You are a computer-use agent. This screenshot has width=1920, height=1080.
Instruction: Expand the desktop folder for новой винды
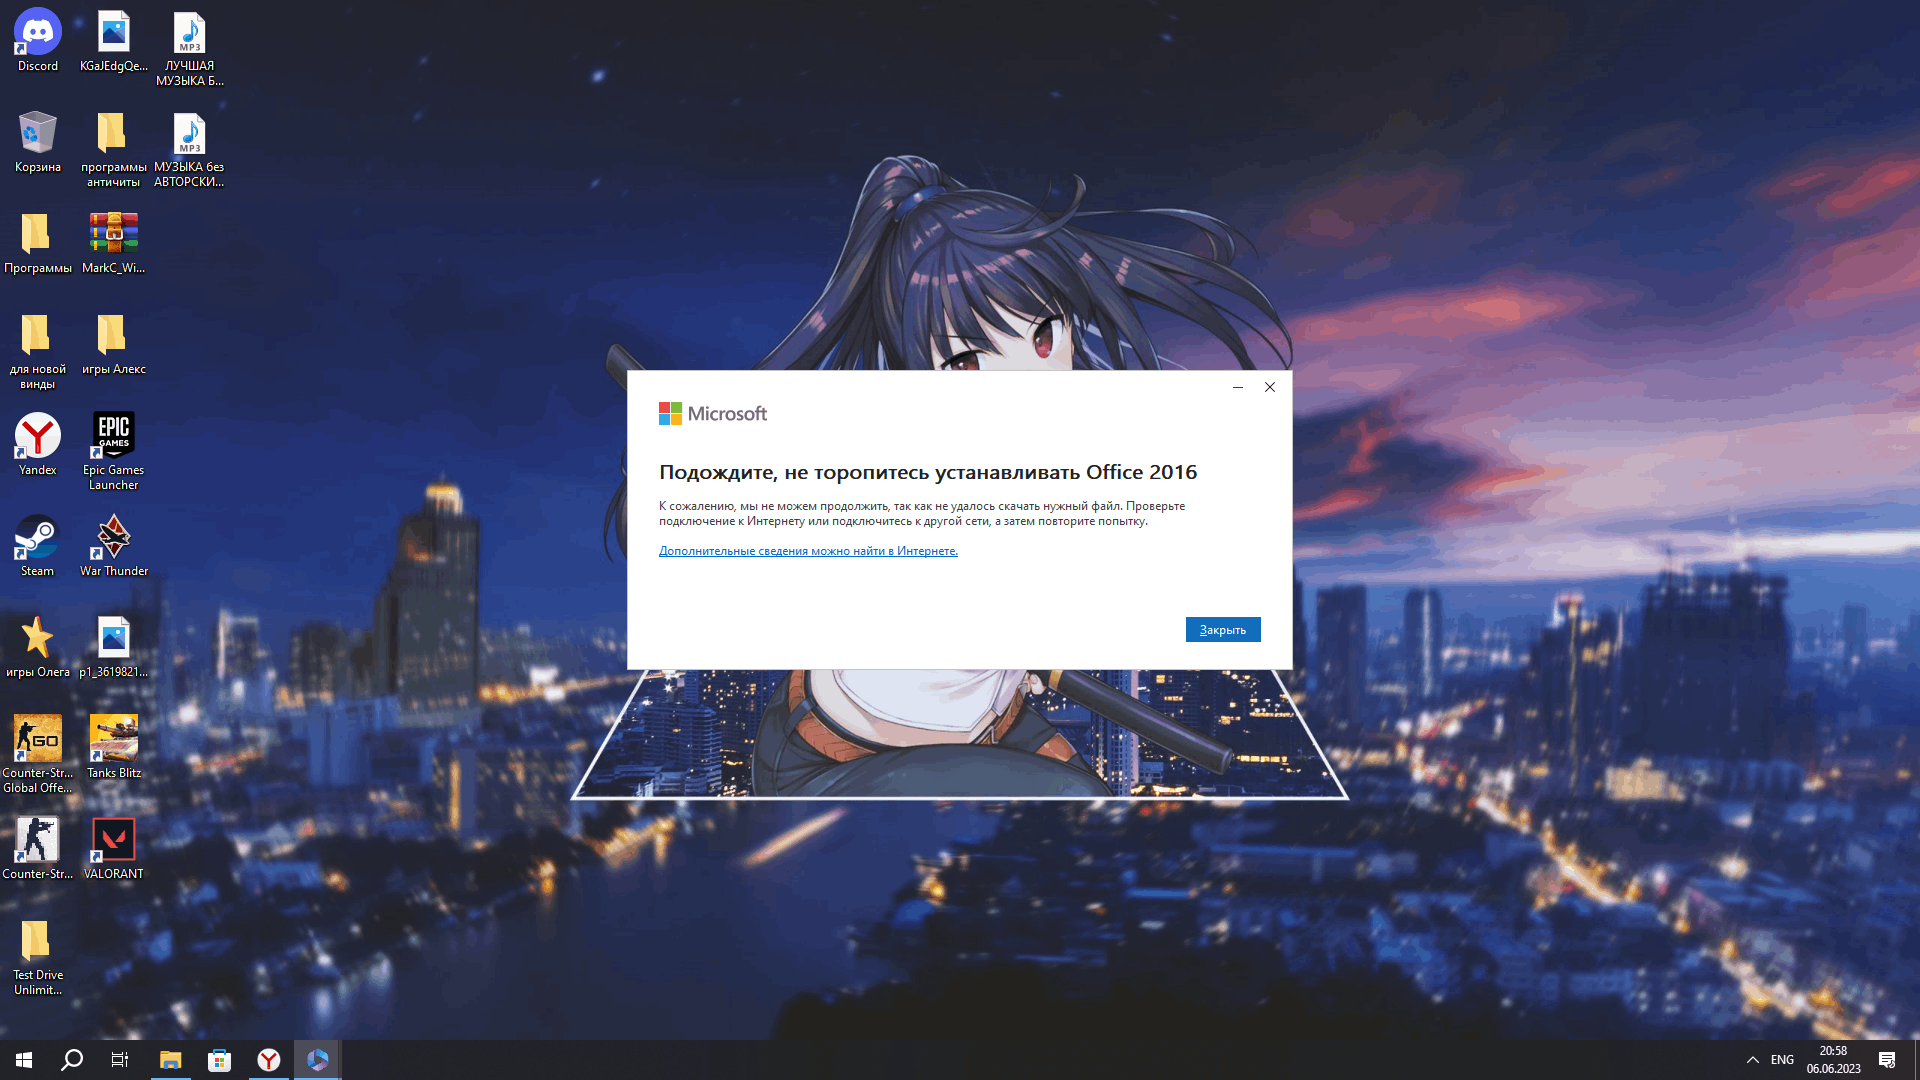[x=37, y=334]
